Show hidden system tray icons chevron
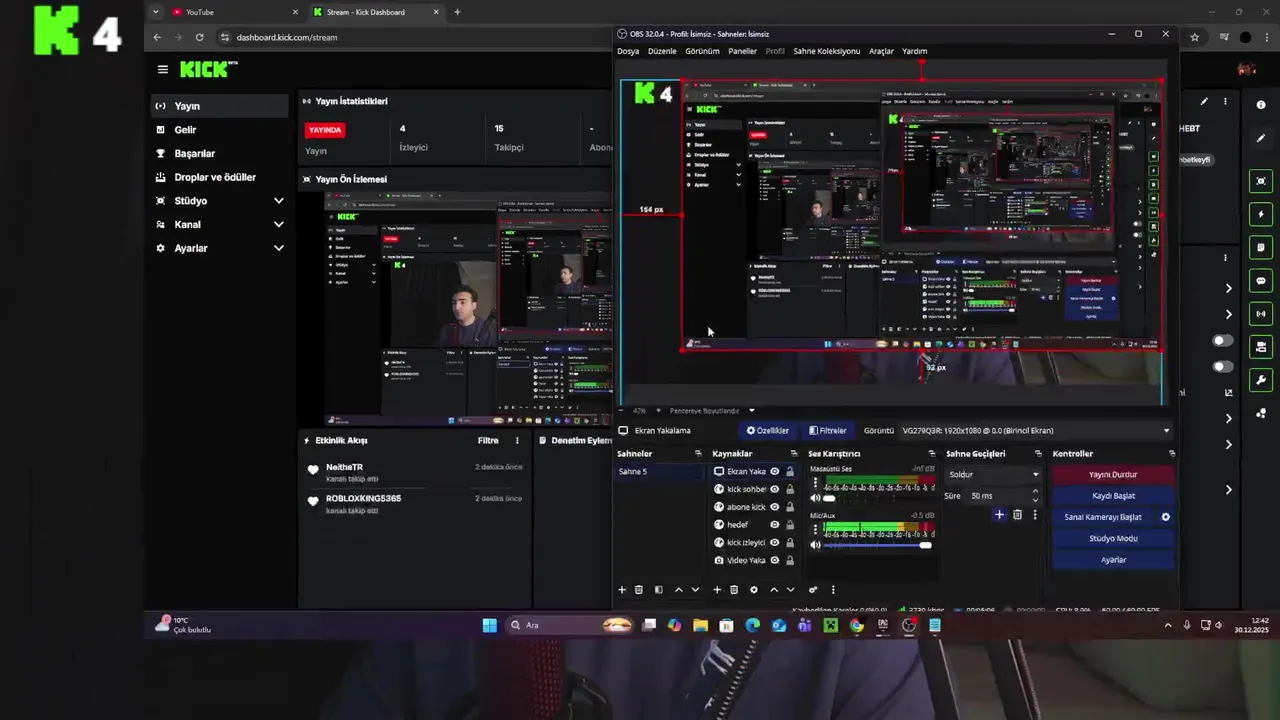 tap(1167, 625)
